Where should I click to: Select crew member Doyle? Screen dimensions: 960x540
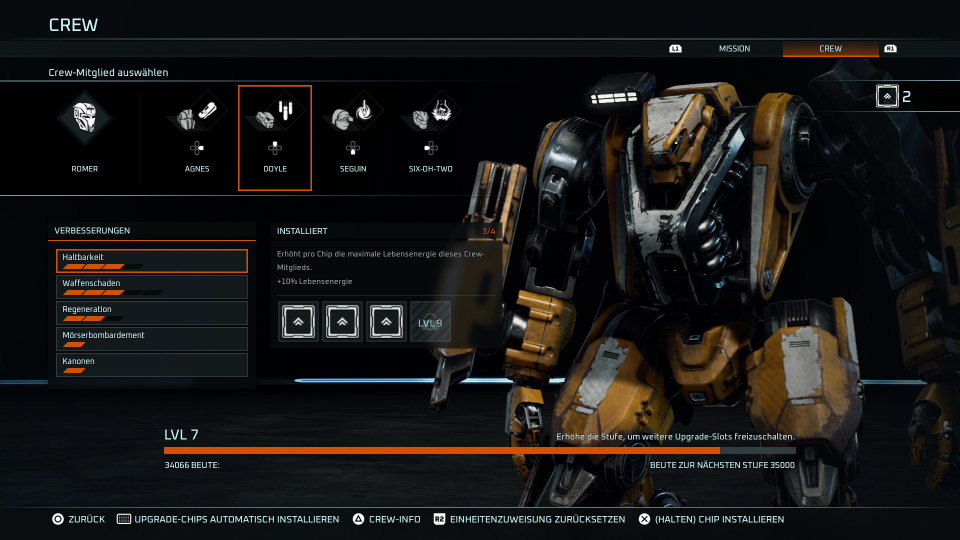275,138
